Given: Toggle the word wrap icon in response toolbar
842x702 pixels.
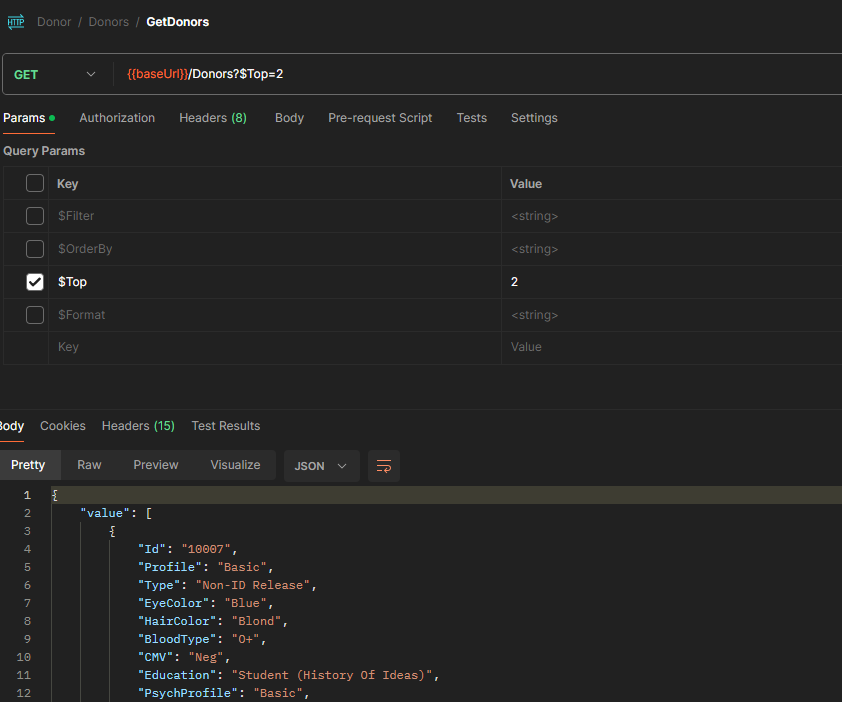Looking at the screenshot, I should click(384, 466).
